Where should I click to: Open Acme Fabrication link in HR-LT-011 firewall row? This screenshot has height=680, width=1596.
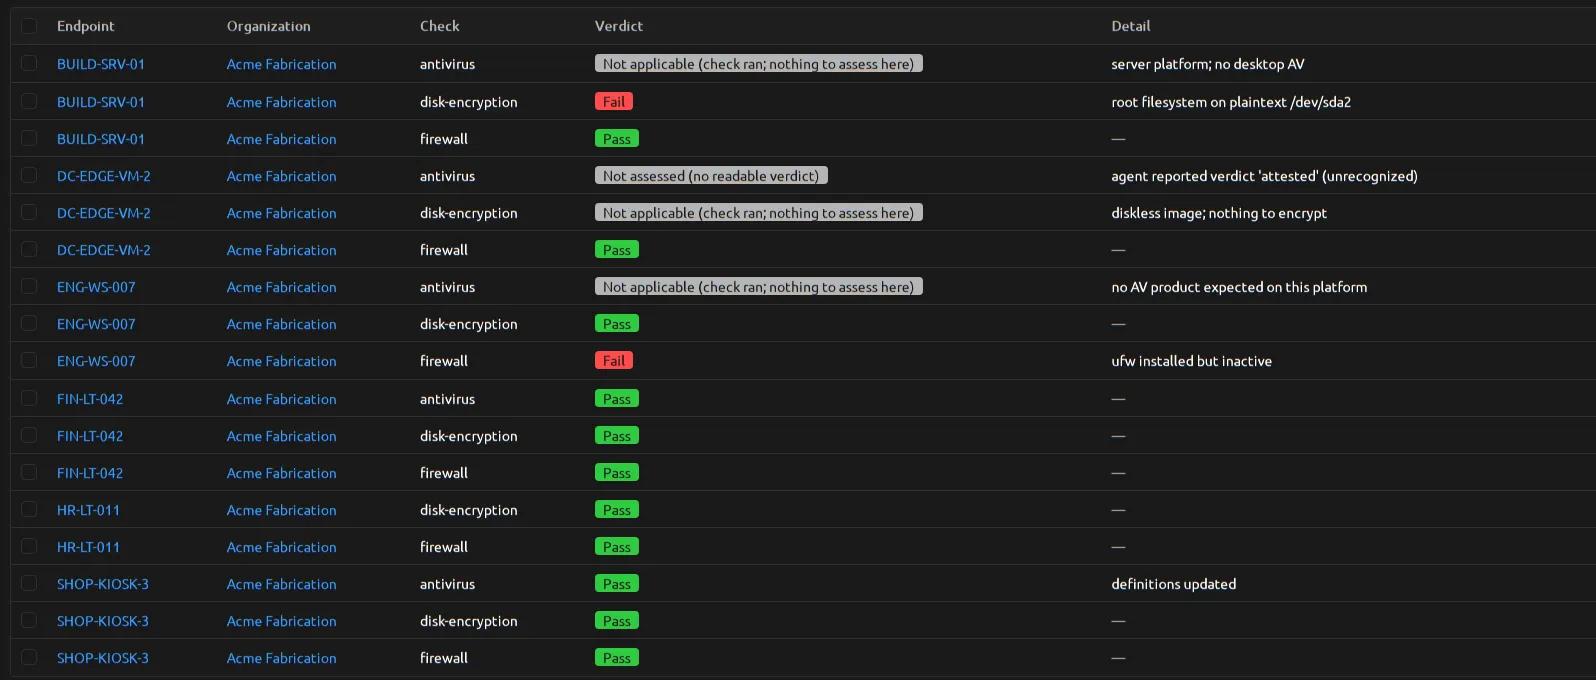pos(282,547)
